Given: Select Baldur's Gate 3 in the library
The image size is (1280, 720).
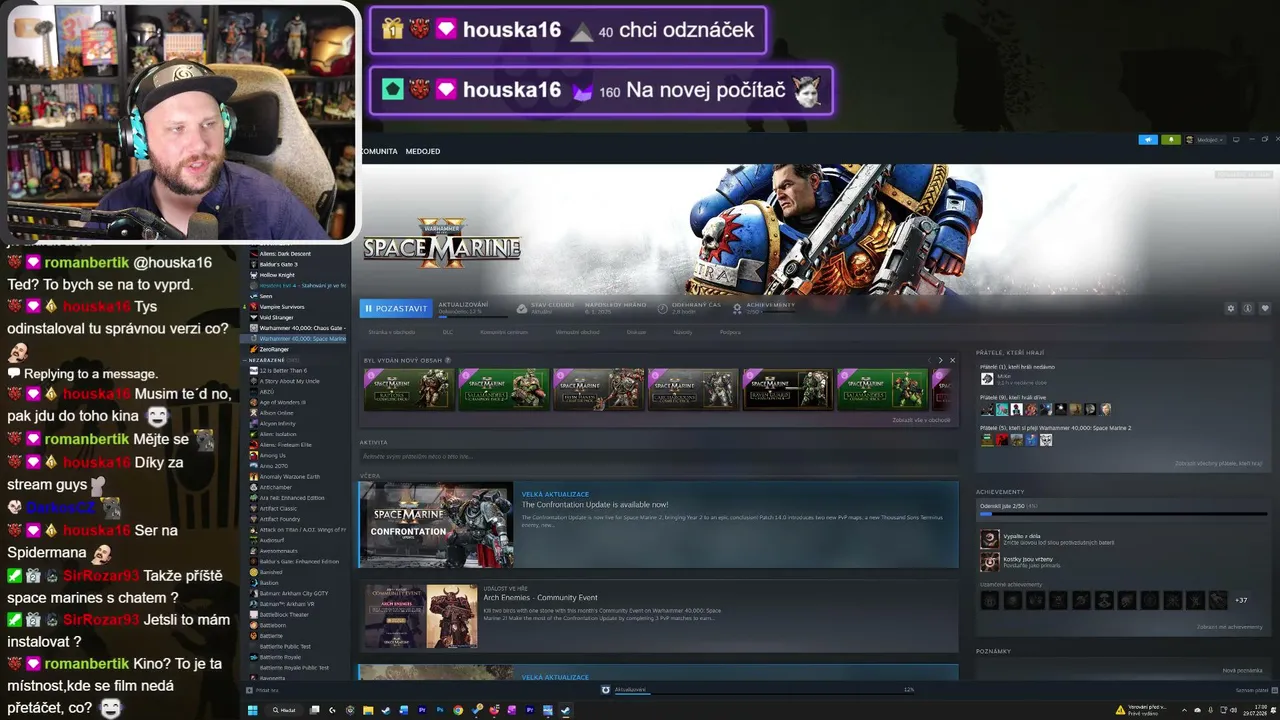Looking at the screenshot, I should (x=279, y=264).
